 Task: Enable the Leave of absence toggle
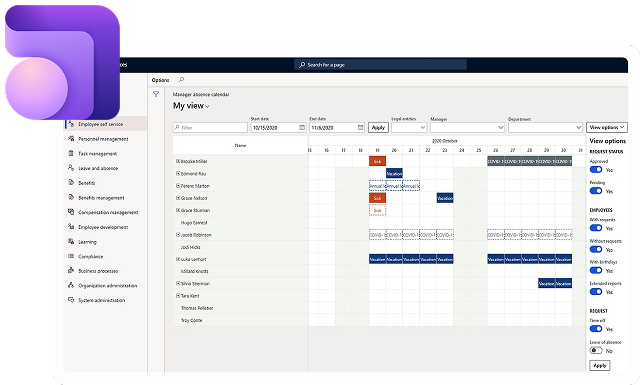pos(596,350)
